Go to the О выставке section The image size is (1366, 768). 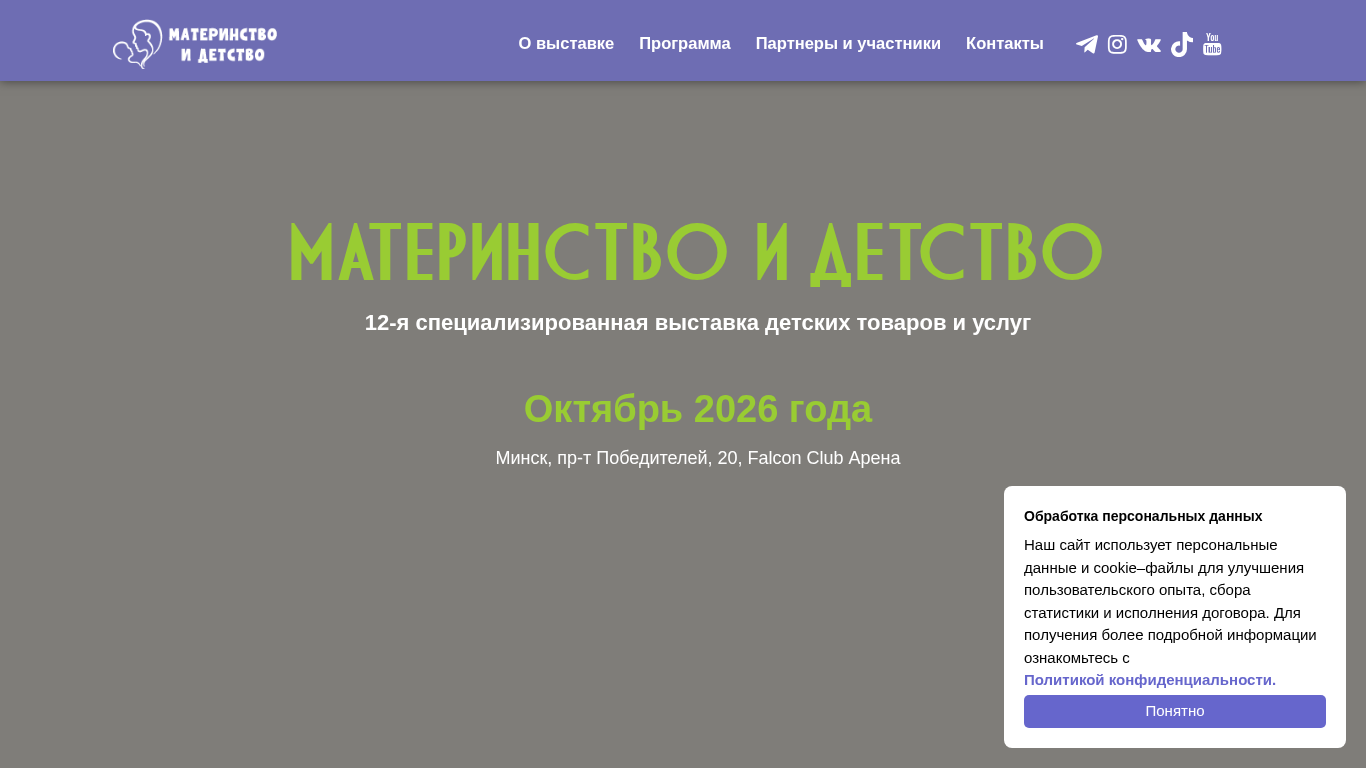click(566, 44)
